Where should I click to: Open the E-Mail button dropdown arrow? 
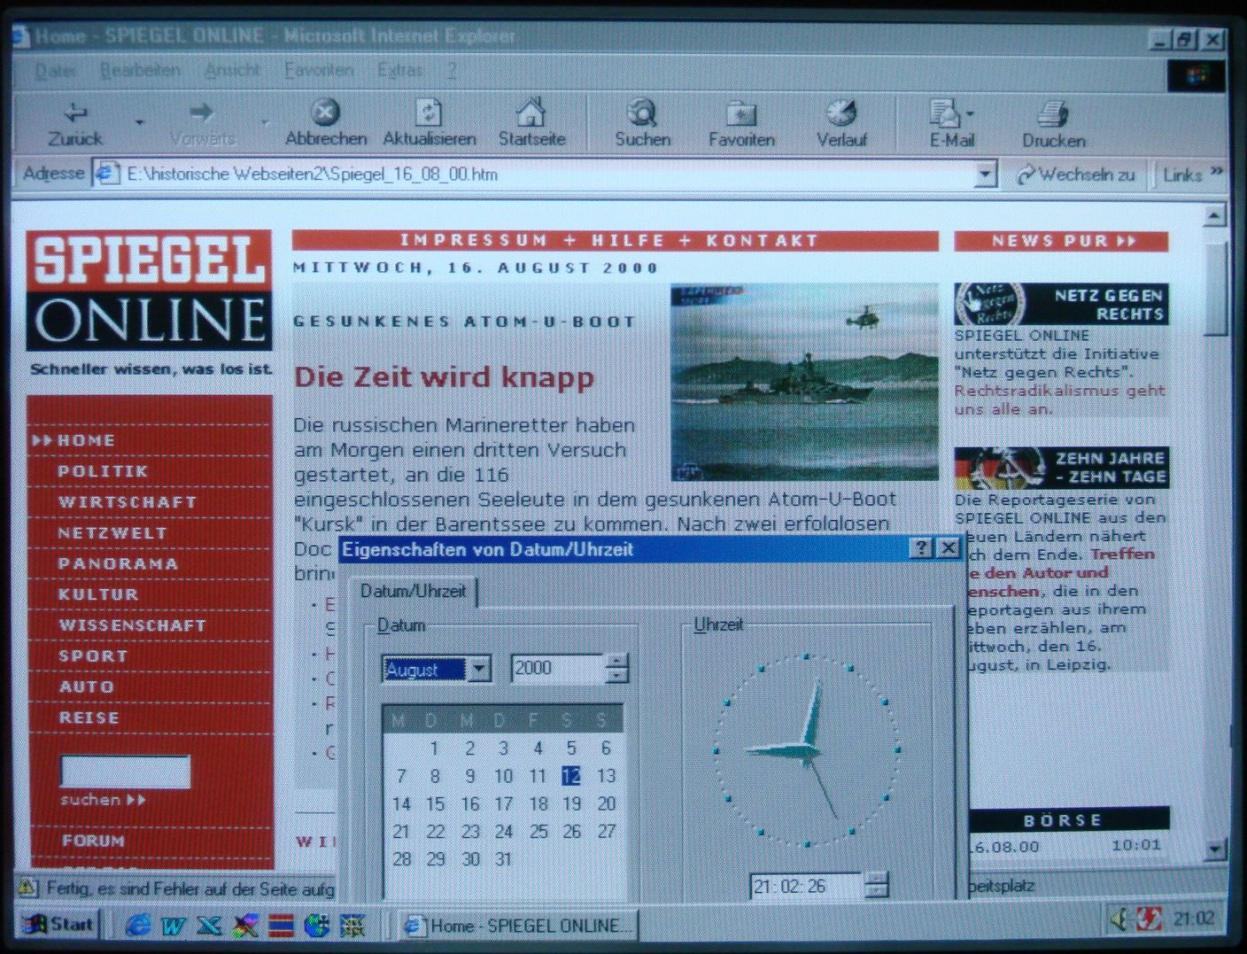970,115
